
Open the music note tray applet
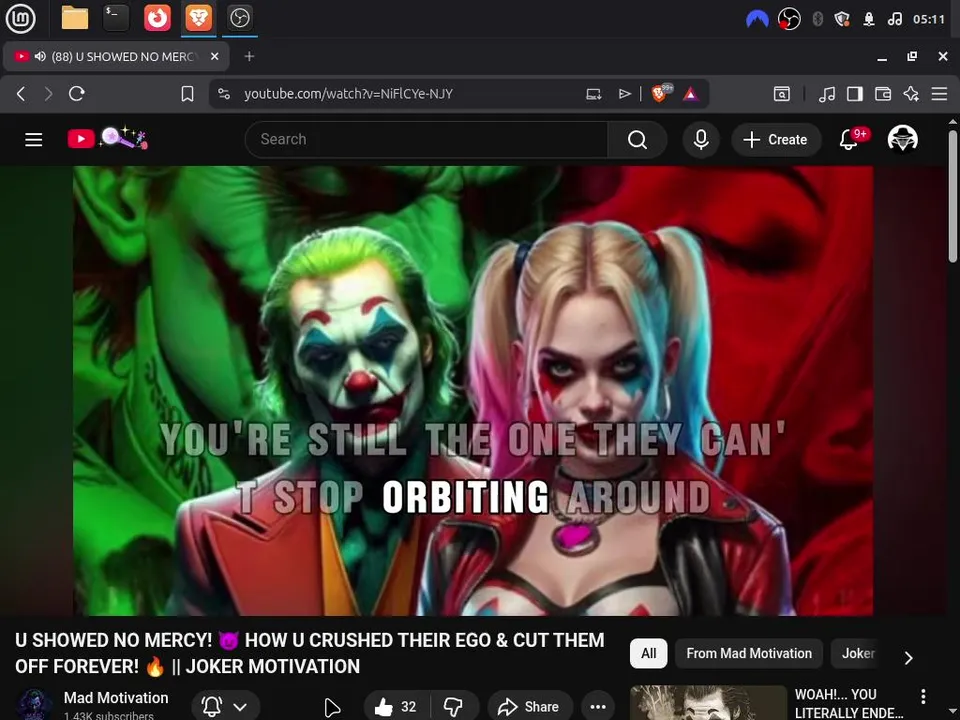click(894, 20)
